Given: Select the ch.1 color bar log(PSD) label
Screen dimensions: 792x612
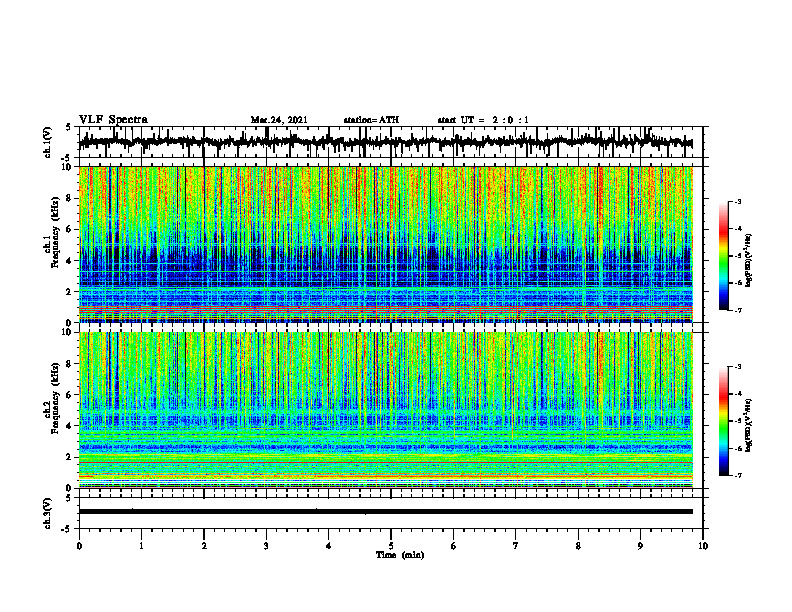Looking at the screenshot, I should pos(748,261).
